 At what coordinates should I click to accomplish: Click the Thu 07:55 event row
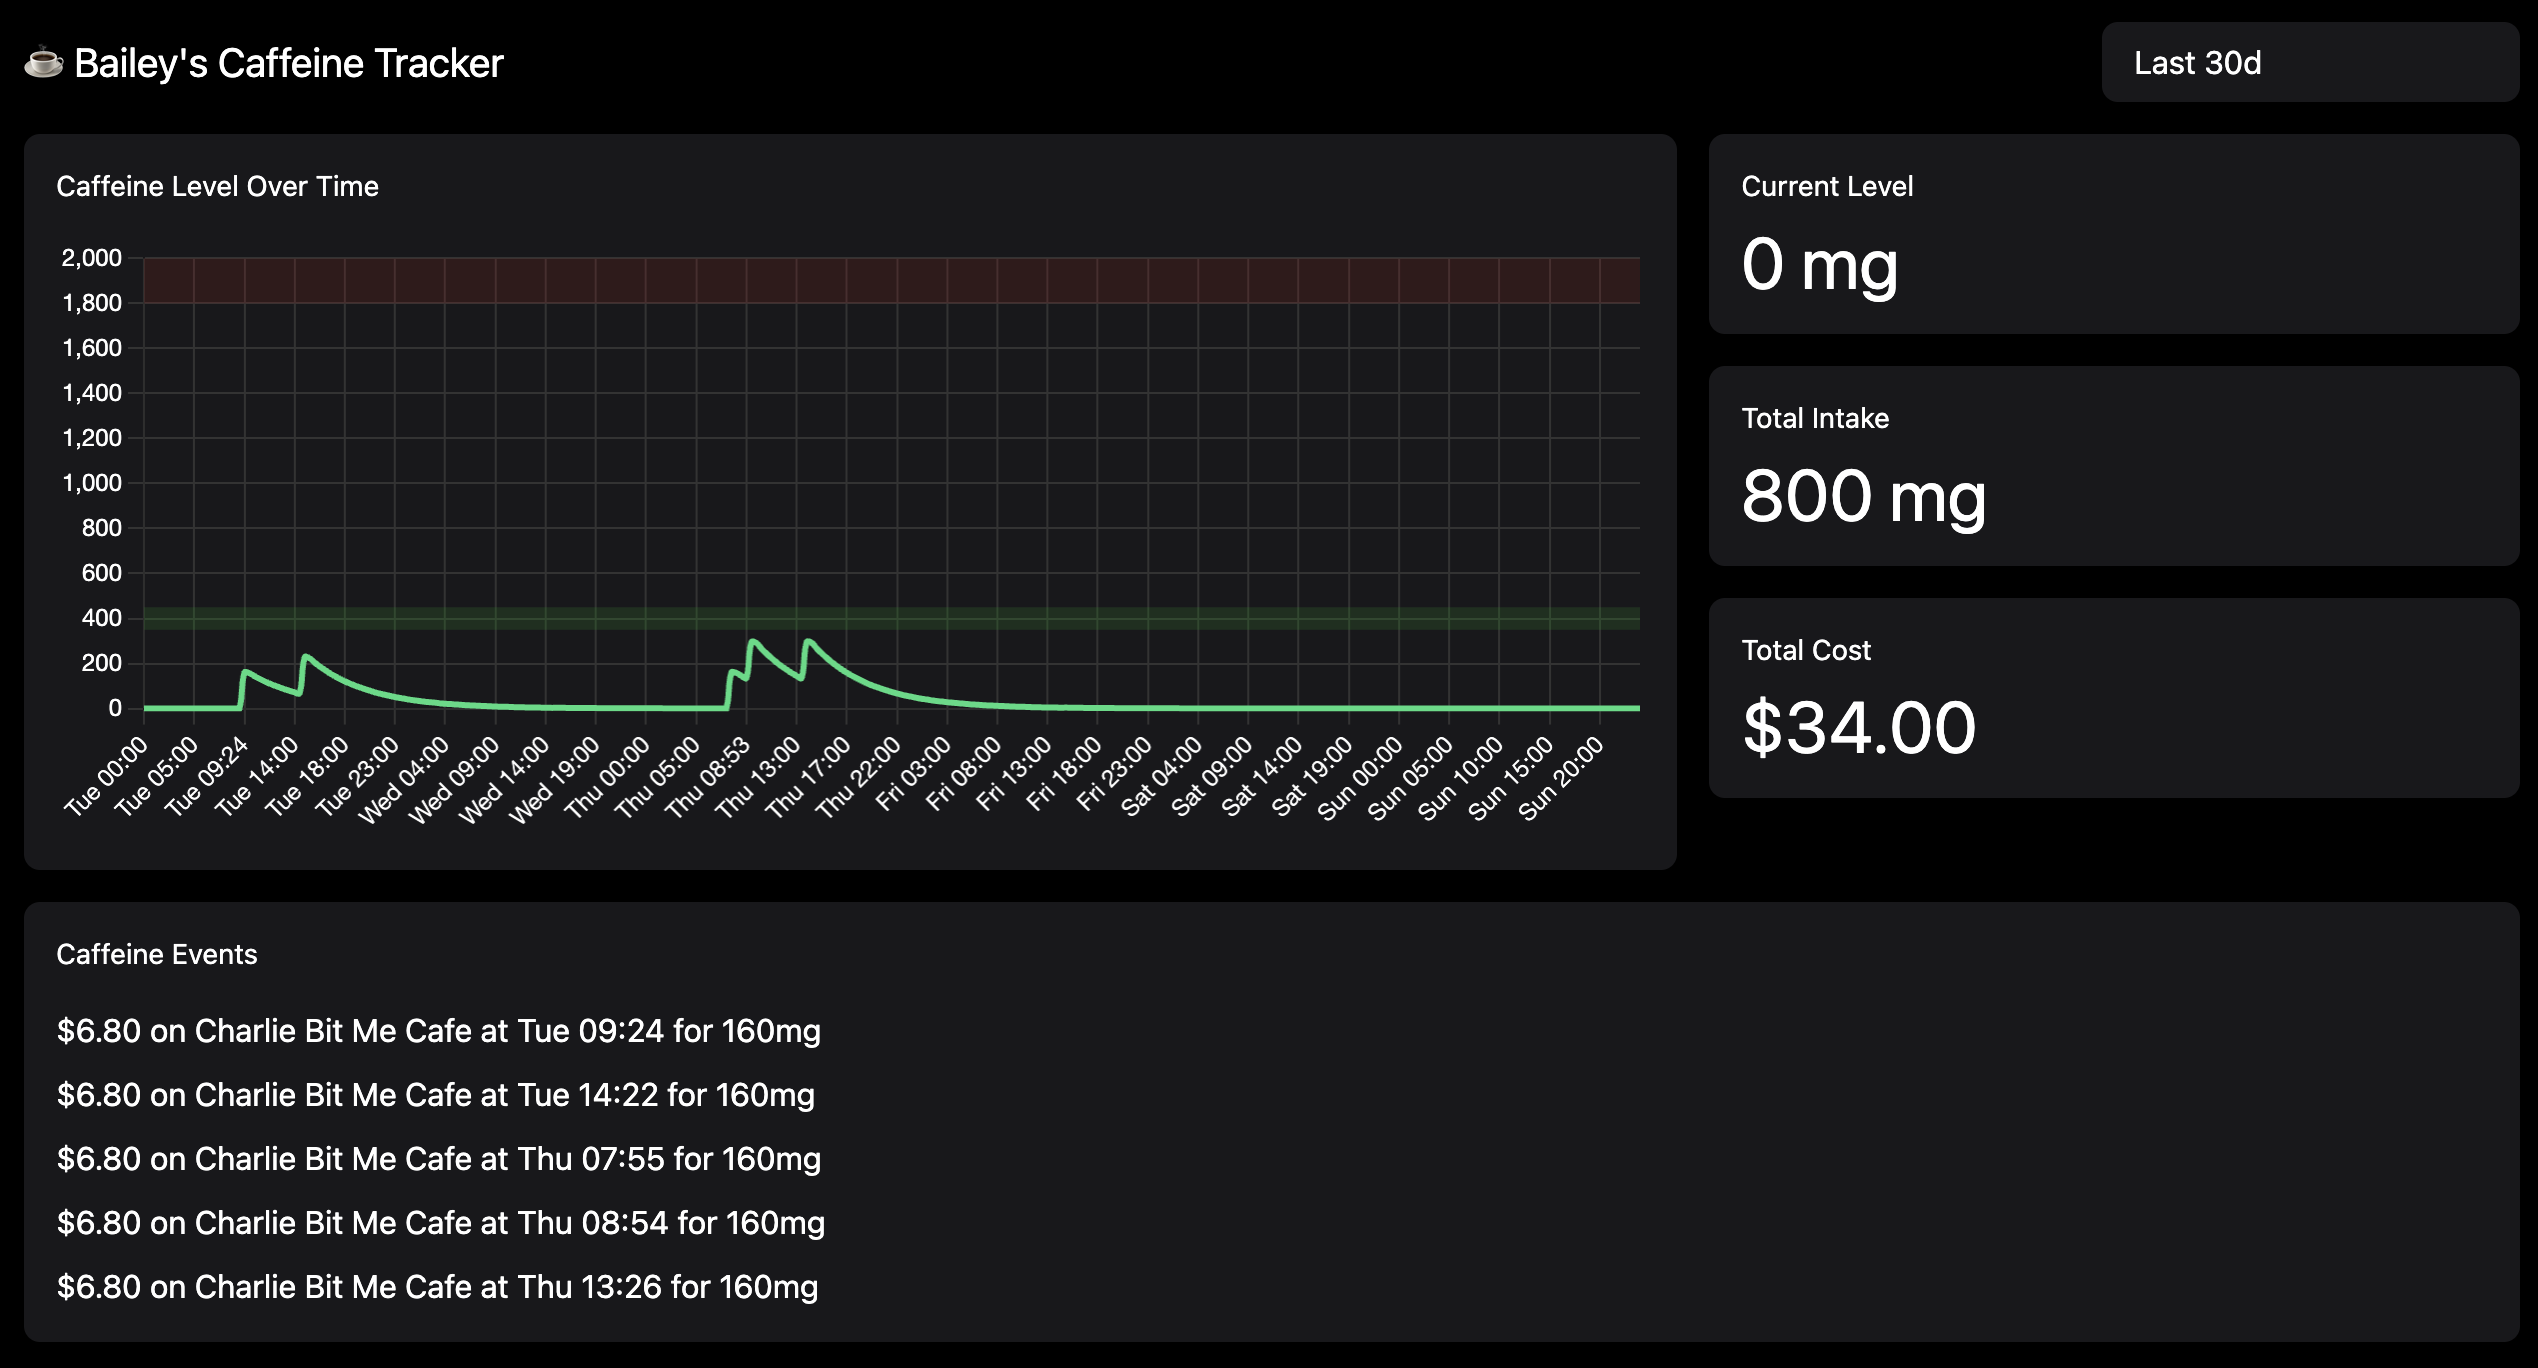pos(439,1159)
